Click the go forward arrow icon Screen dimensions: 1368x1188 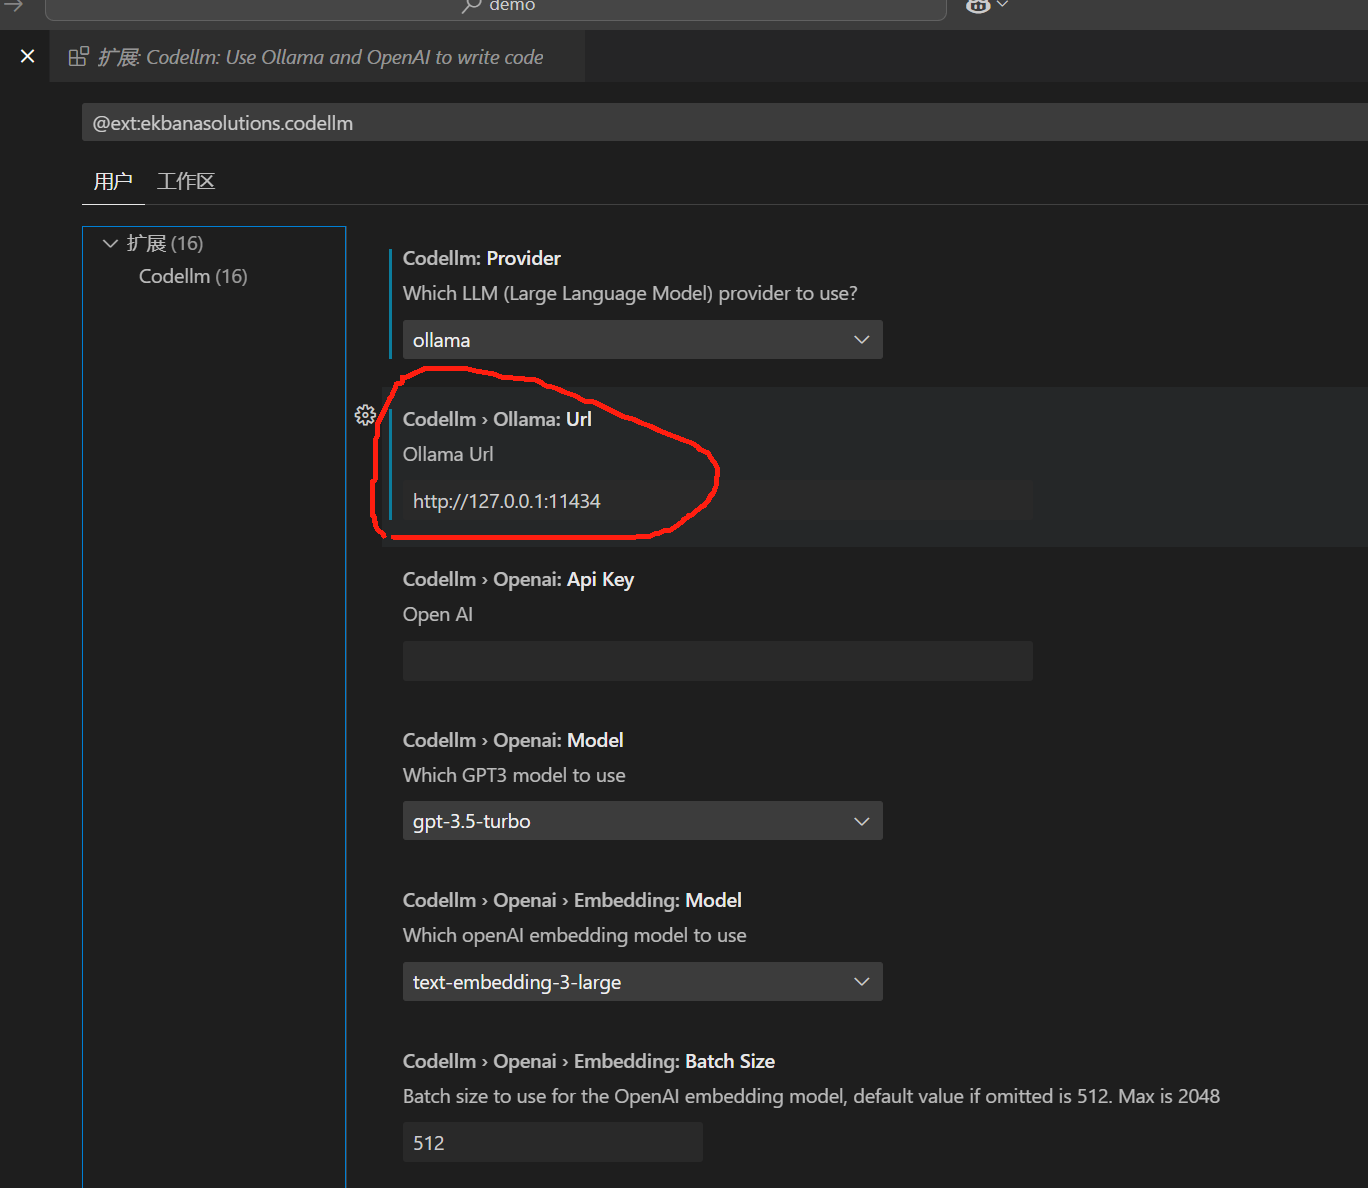click(13, 6)
